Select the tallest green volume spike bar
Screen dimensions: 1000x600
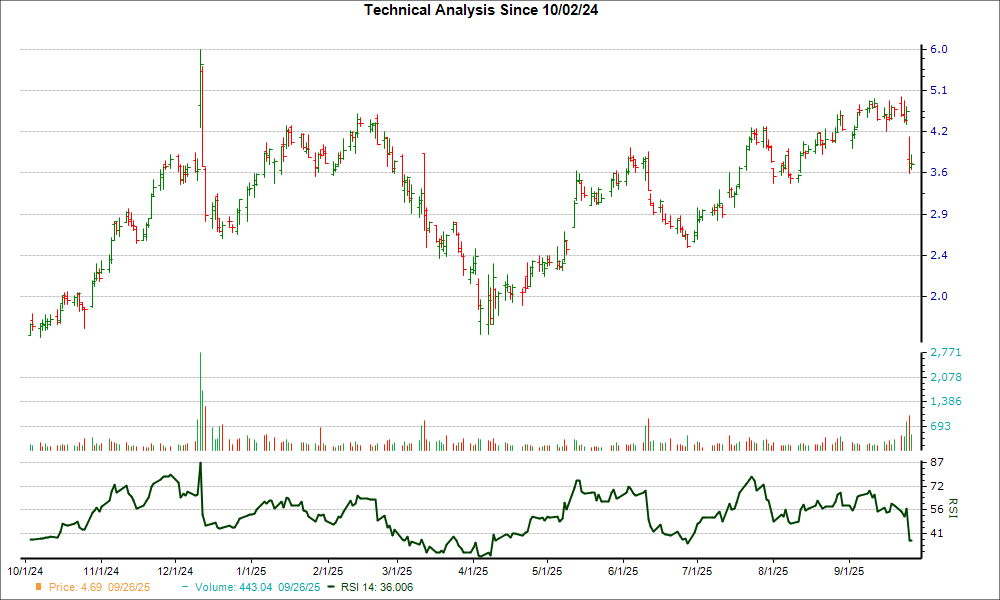coord(200,400)
